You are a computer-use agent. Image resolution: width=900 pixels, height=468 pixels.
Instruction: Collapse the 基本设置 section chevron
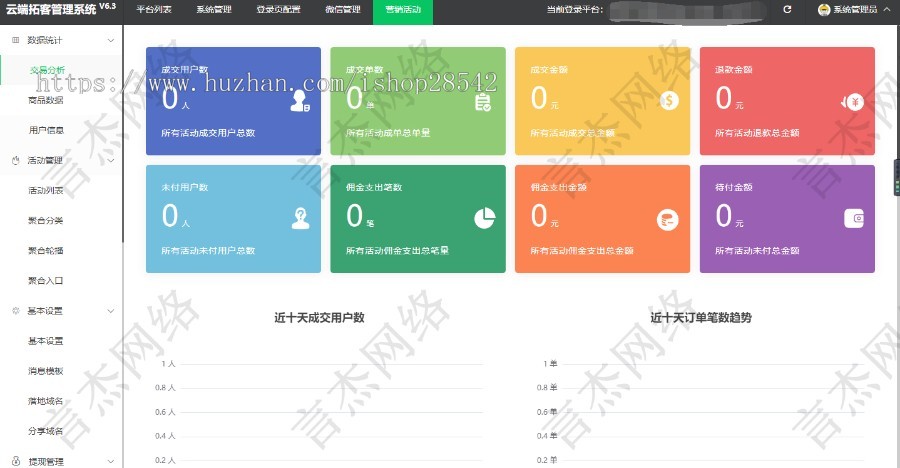(x=111, y=311)
